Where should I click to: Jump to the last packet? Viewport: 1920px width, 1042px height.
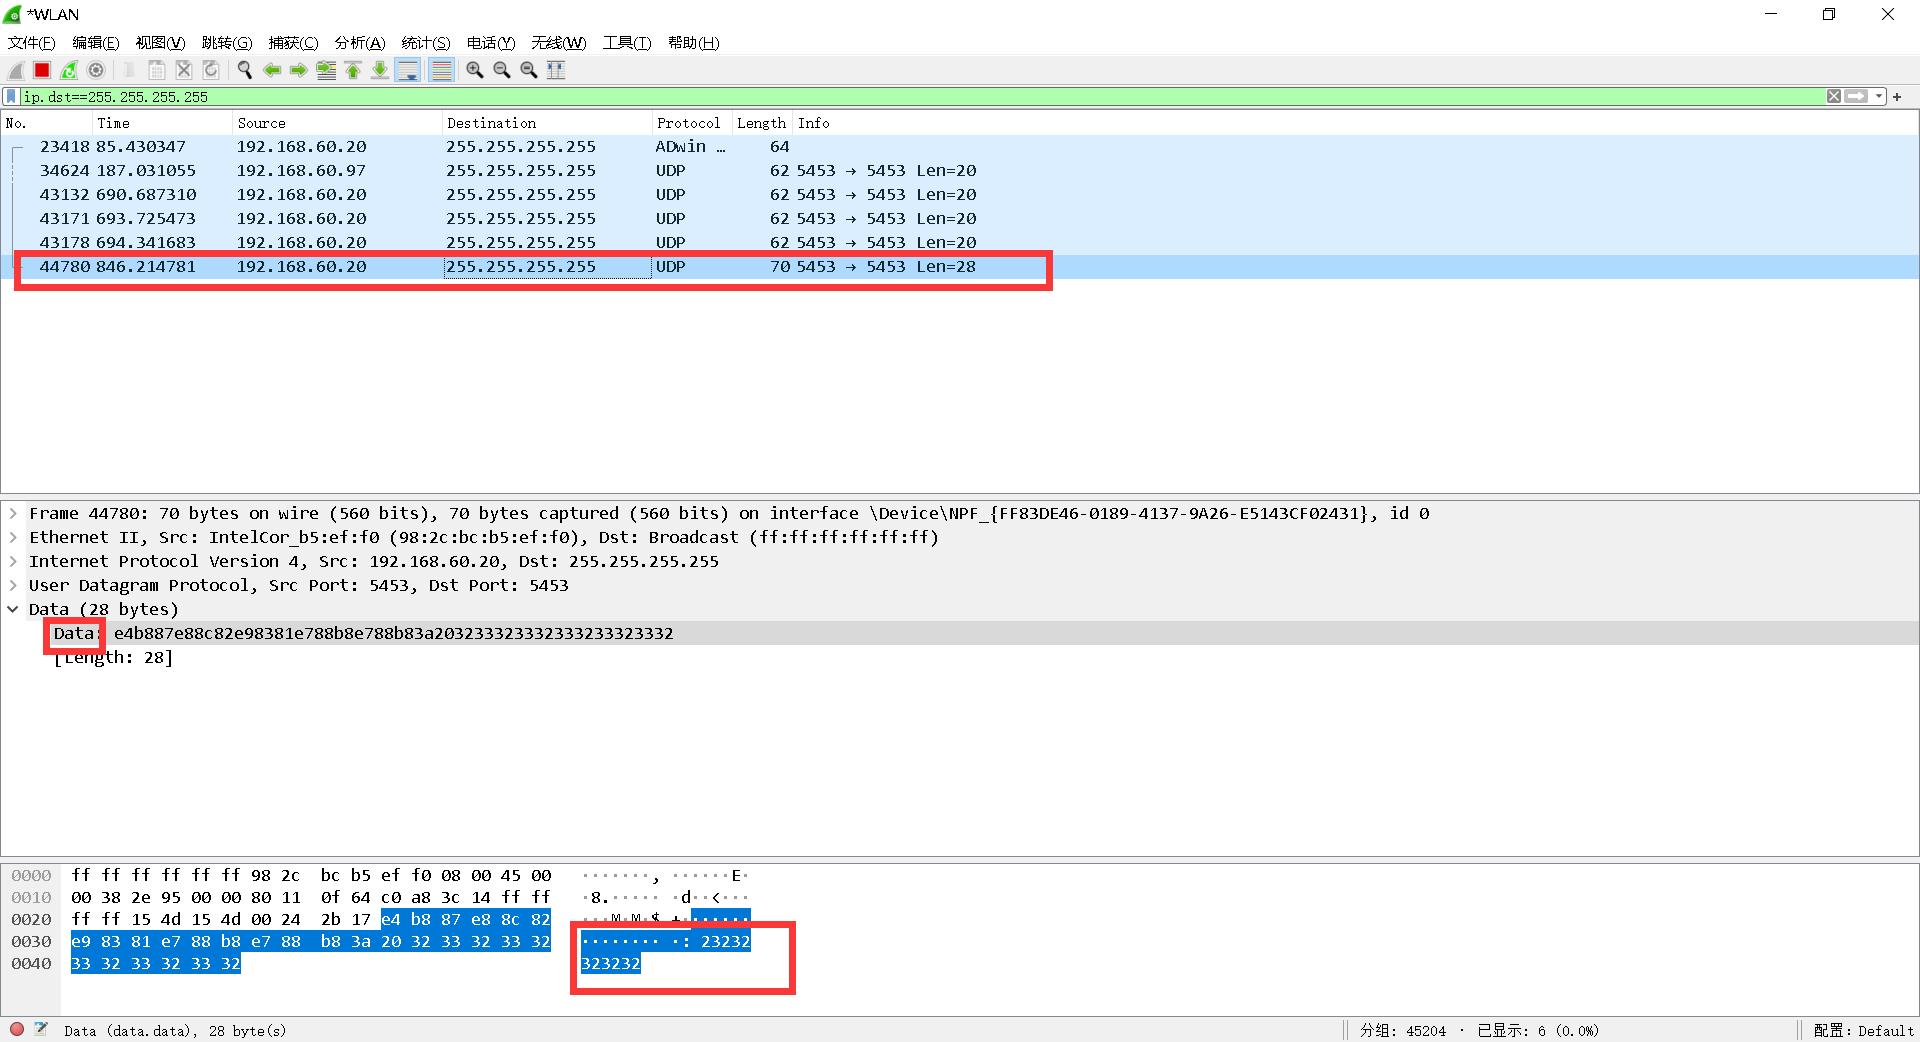(380, 70)
